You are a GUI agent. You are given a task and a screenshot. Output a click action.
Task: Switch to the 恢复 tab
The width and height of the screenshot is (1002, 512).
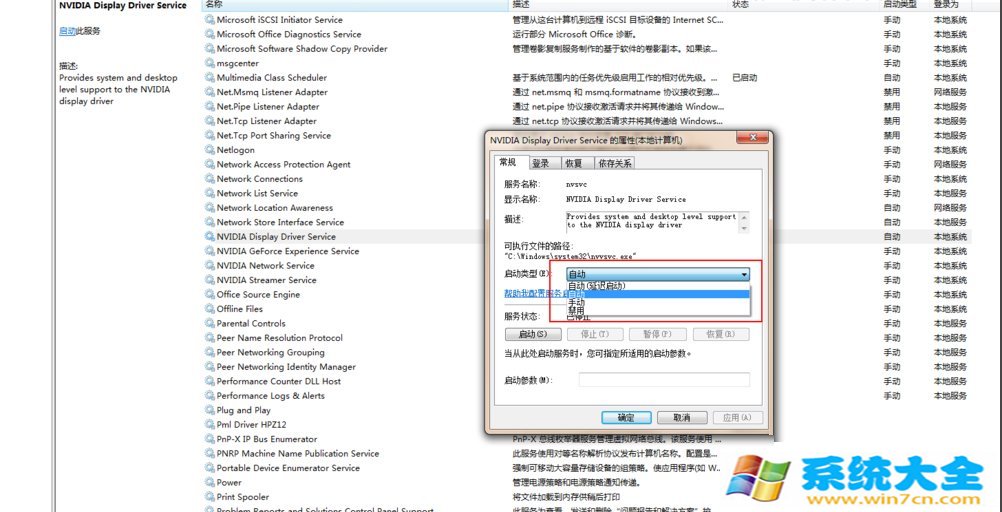tap(574, 163)
